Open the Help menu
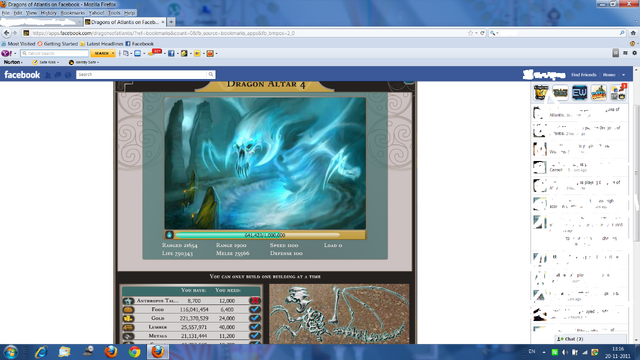The height and width of the screenshot is (360, 640). pos(129,13)
